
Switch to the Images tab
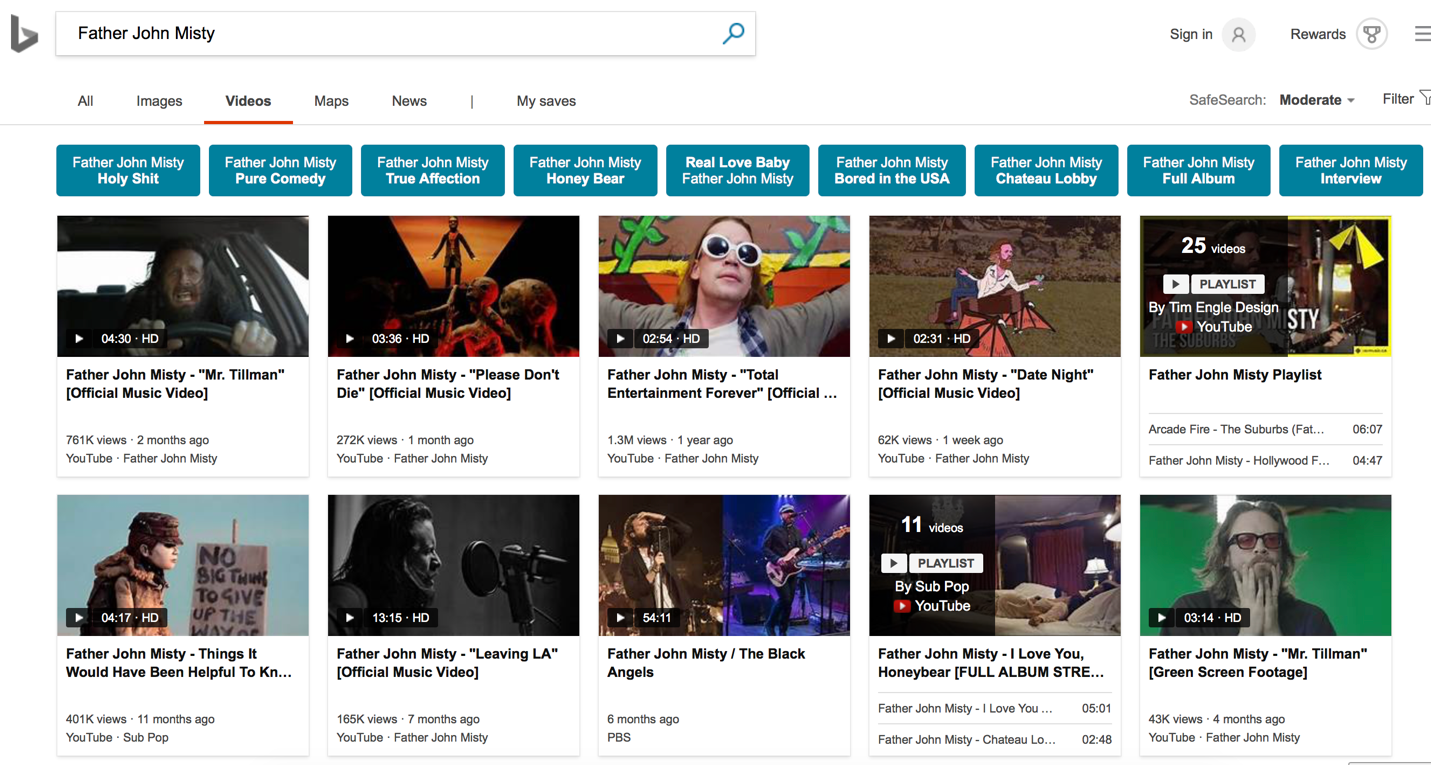[x=159, y=101]
